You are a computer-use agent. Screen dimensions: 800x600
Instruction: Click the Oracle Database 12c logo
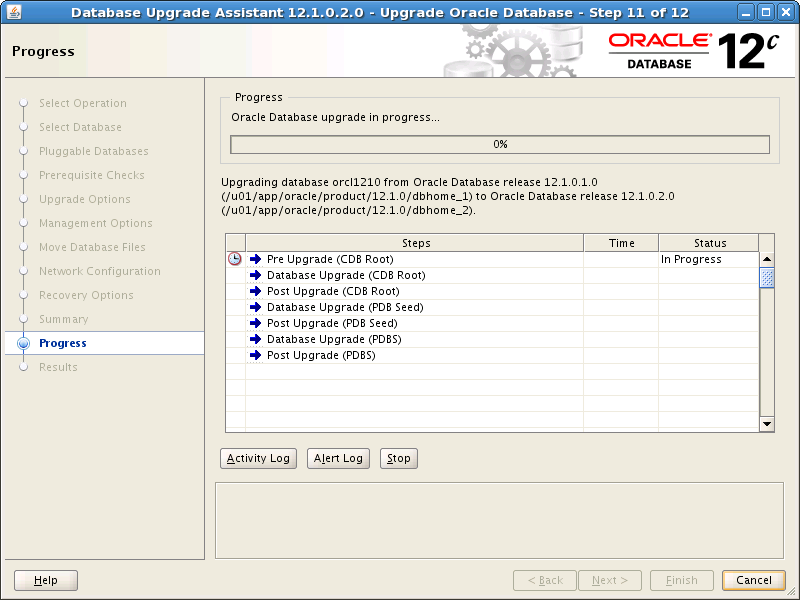(x=693, y=51)
